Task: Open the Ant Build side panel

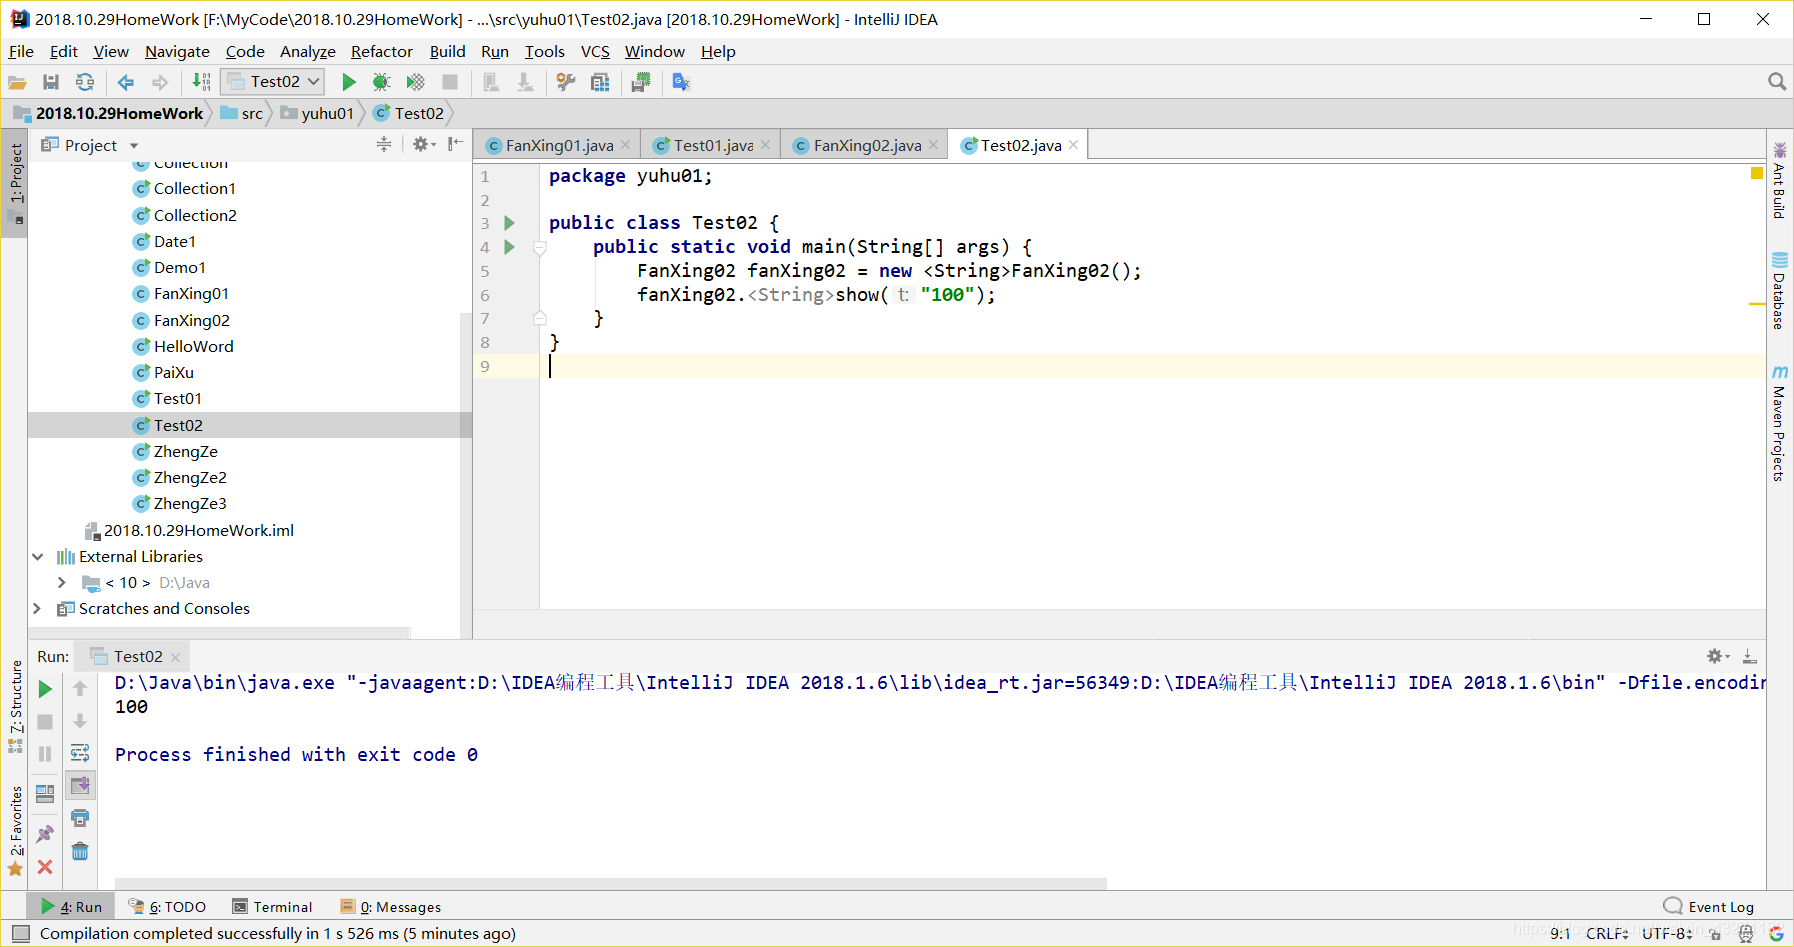Action: click(x=1779, y=180)
